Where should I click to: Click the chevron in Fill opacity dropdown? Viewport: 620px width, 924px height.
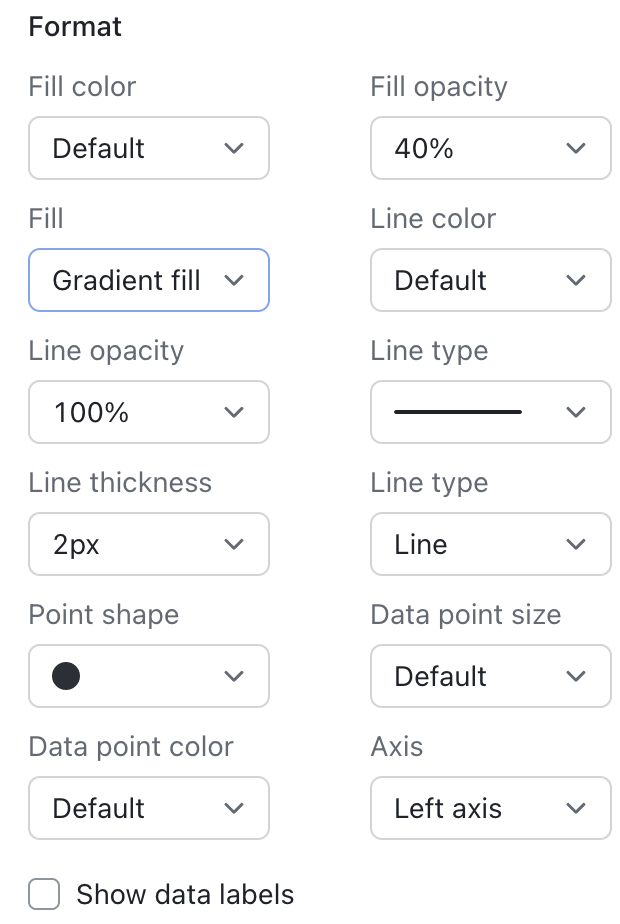(576, 148)
